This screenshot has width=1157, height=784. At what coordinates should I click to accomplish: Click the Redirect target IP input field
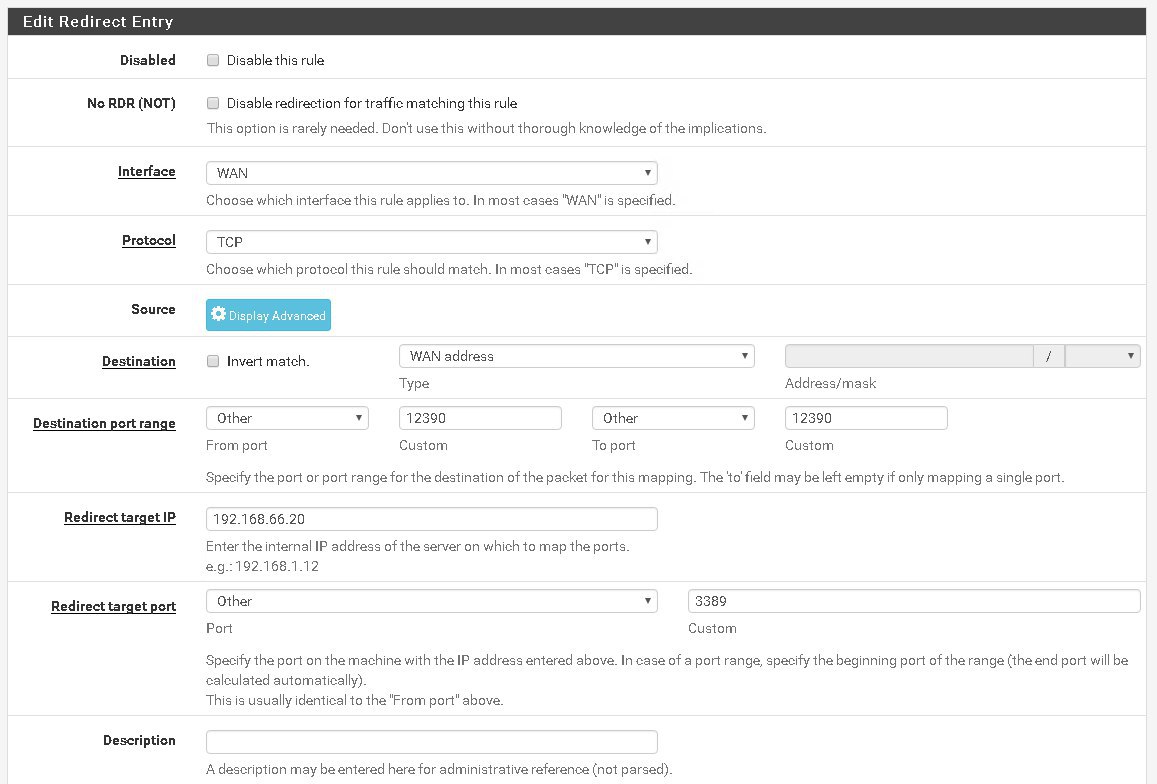tap(432, 519)
